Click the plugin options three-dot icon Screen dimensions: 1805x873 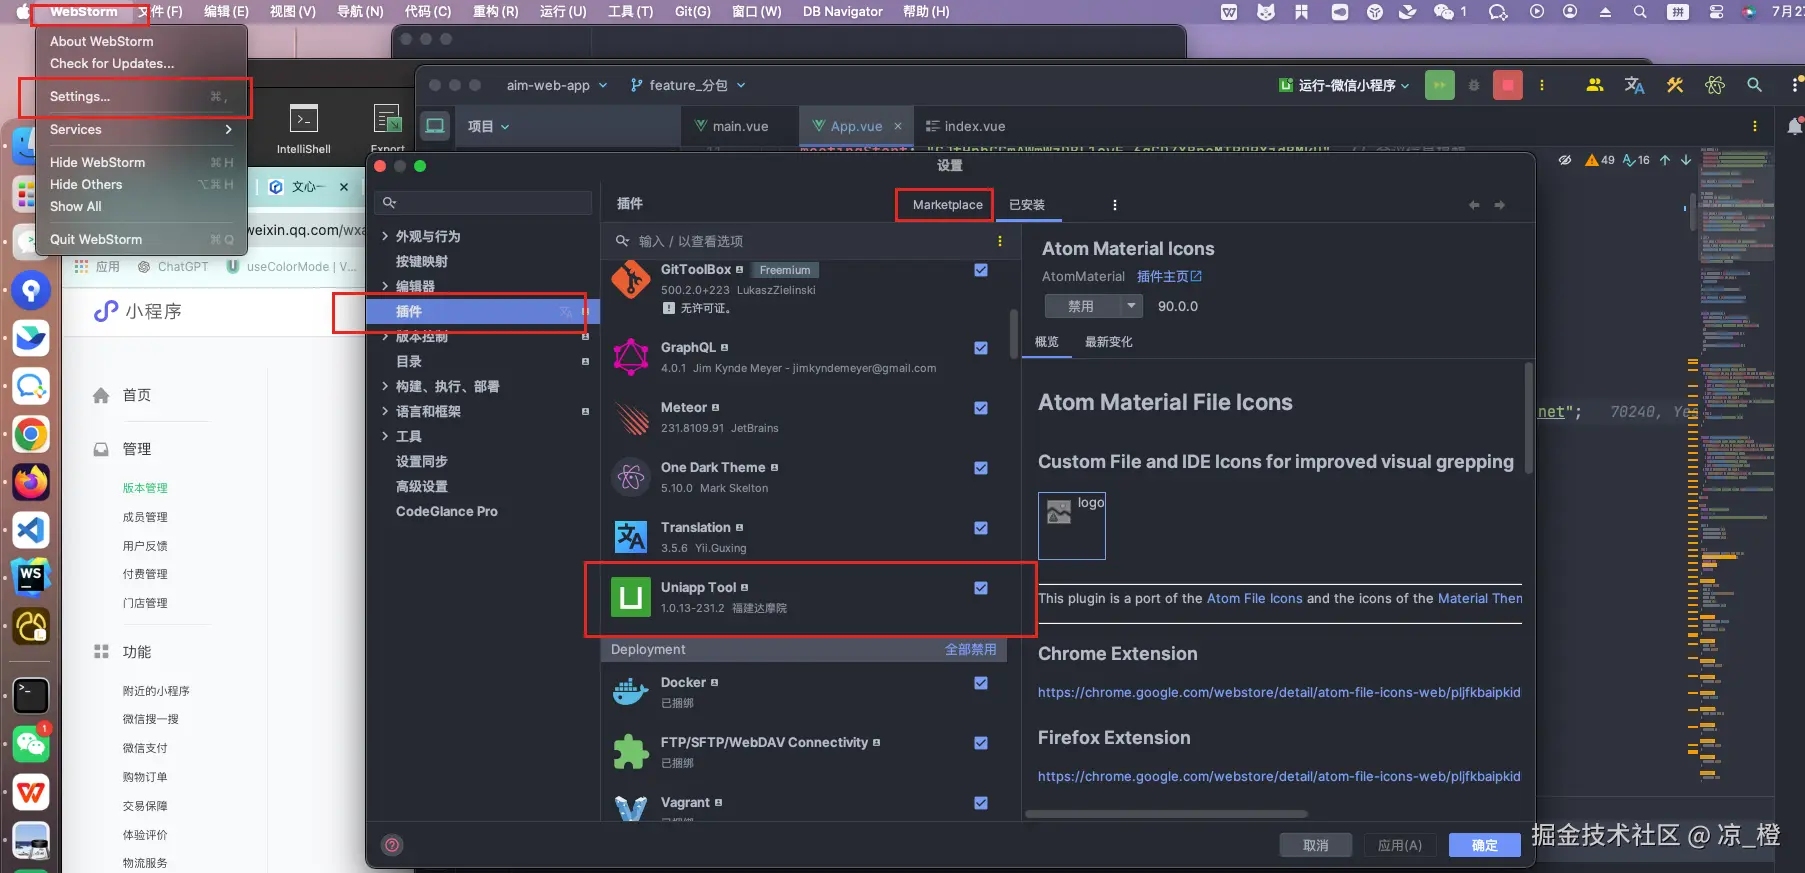tap(1115, 205)
